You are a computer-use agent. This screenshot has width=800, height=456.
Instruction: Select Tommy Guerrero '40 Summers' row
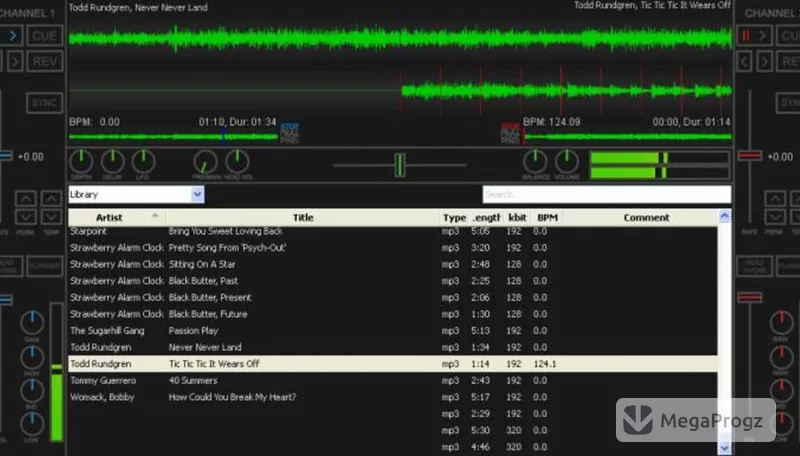393,381
